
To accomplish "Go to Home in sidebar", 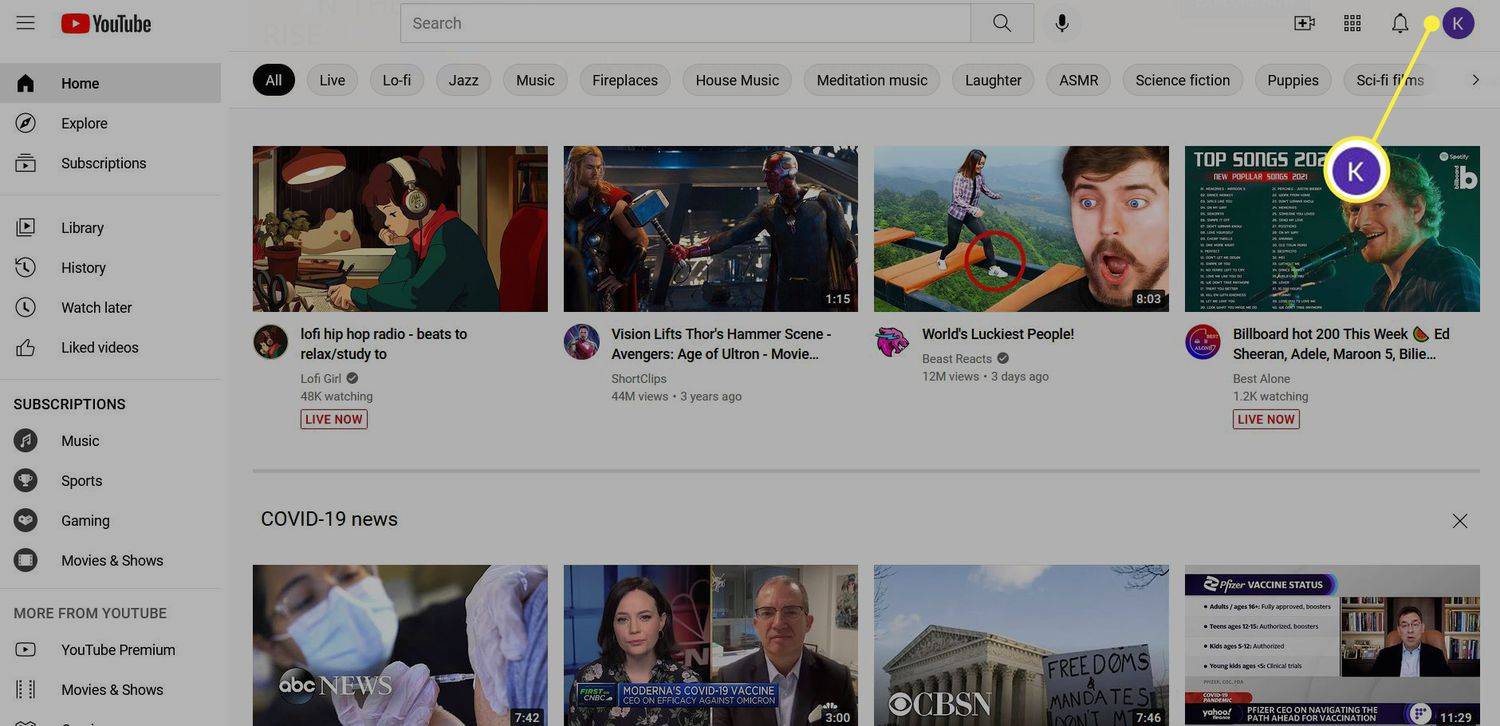I will pyautogui.click(x=110, y=83).
